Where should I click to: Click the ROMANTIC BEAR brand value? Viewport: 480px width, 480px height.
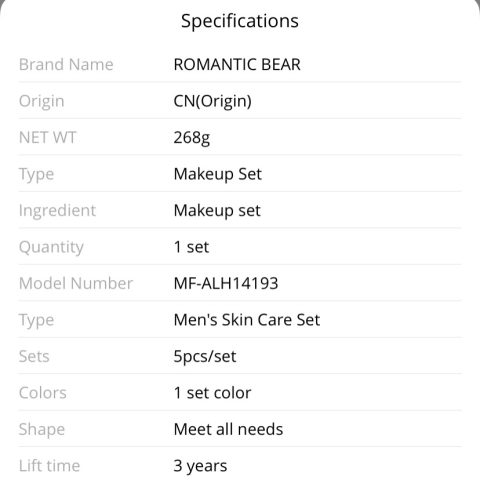pos(237,64)
